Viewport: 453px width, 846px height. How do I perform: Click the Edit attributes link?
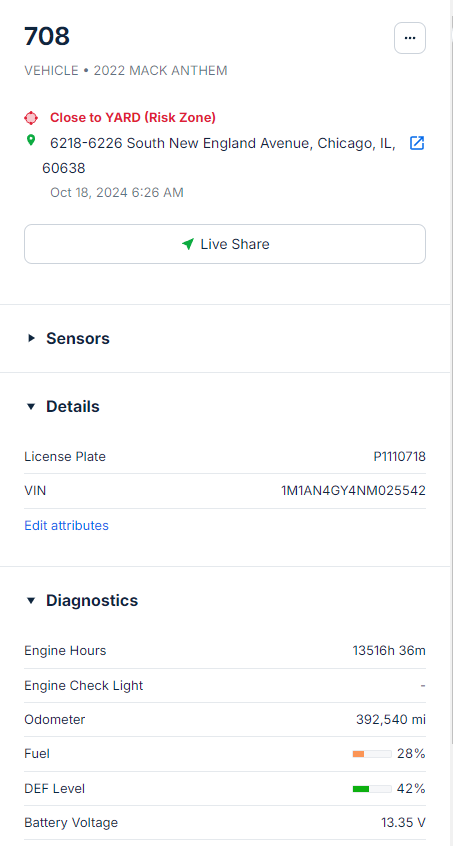pyautogui.click(x=66, y=526)
